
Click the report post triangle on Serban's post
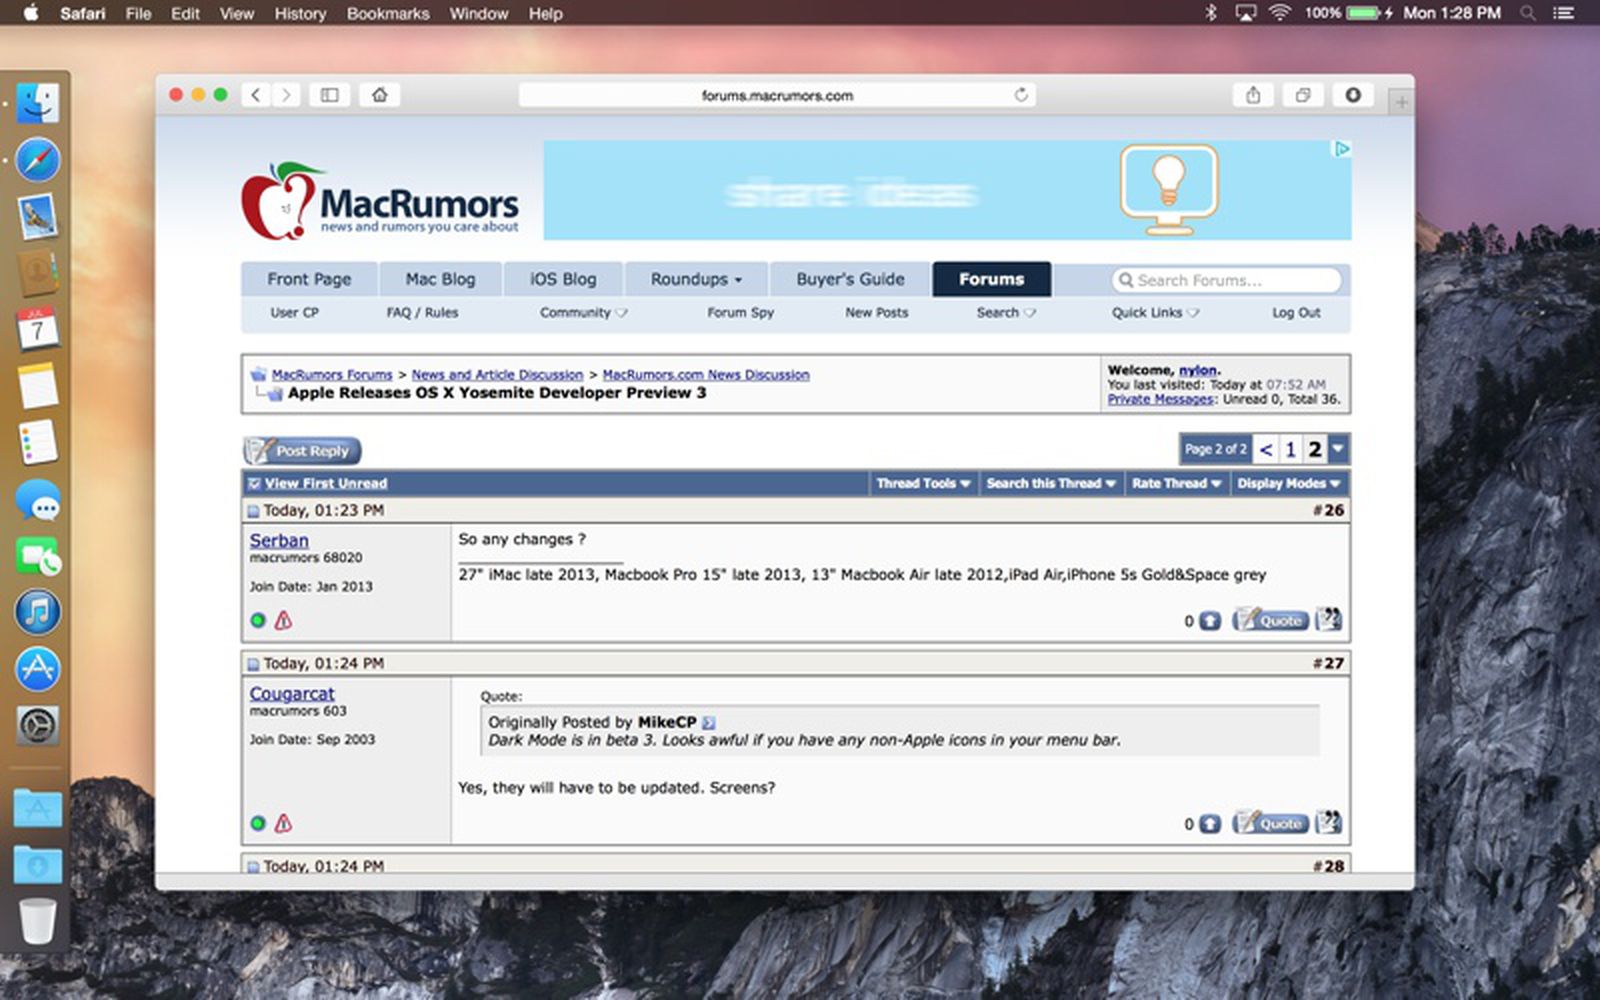[285, 621]
